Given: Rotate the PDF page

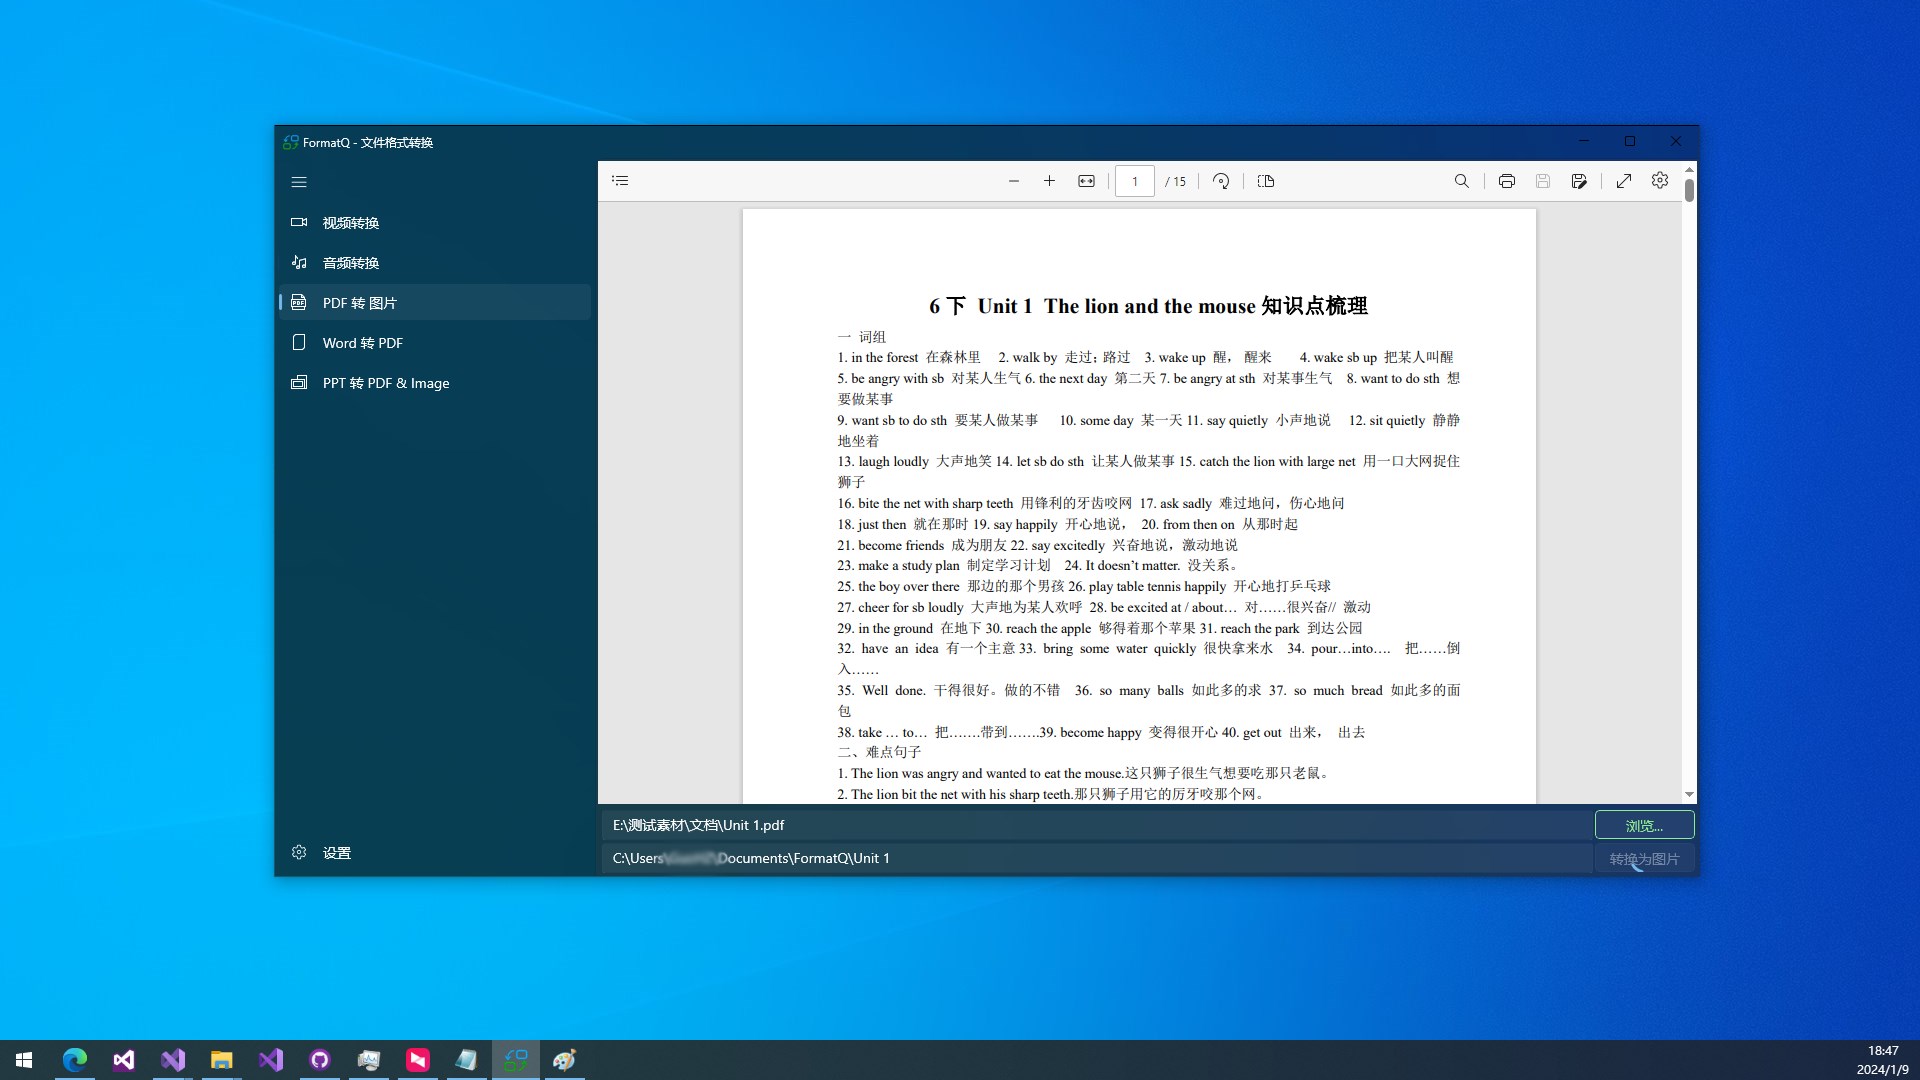Looking at the screenshot, I should [x=1221, y=181].
